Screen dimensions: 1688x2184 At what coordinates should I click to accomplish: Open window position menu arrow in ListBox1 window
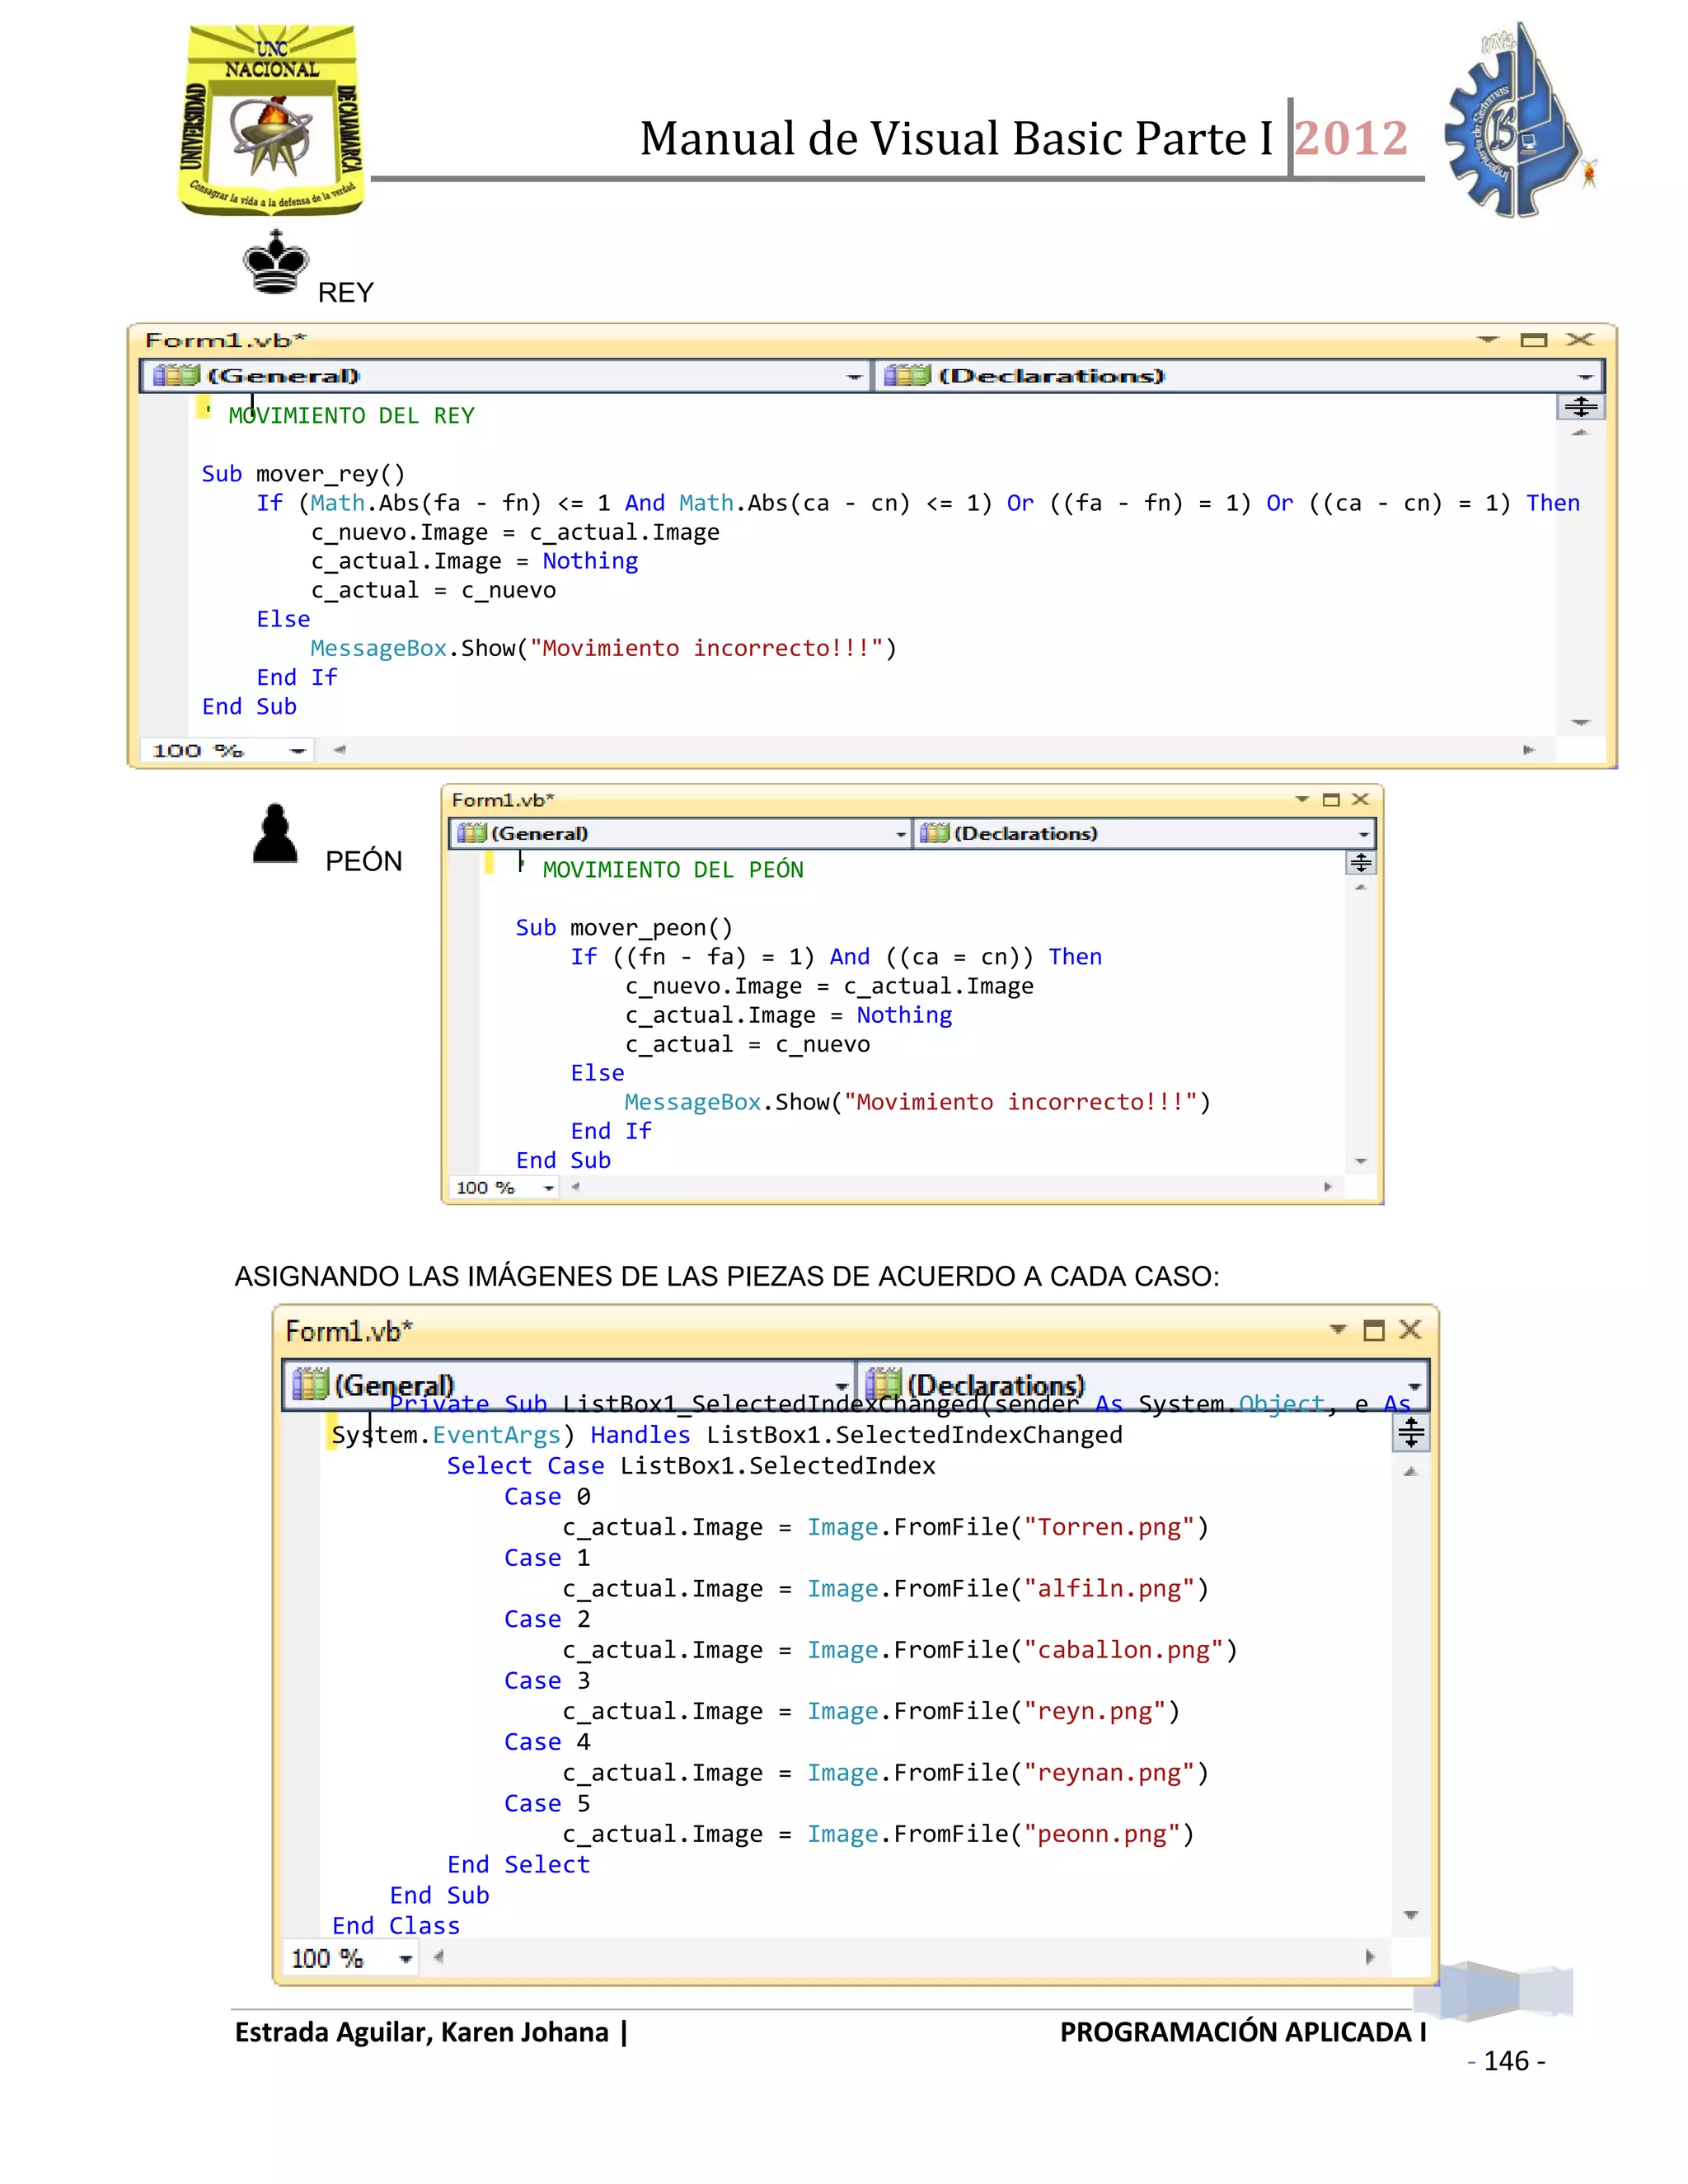click(1337, 1329)
